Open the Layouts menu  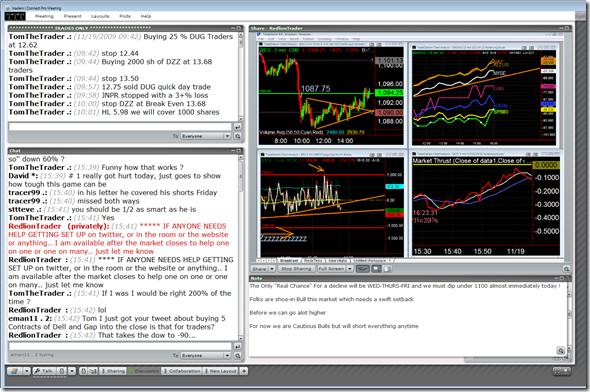point(100,16)
